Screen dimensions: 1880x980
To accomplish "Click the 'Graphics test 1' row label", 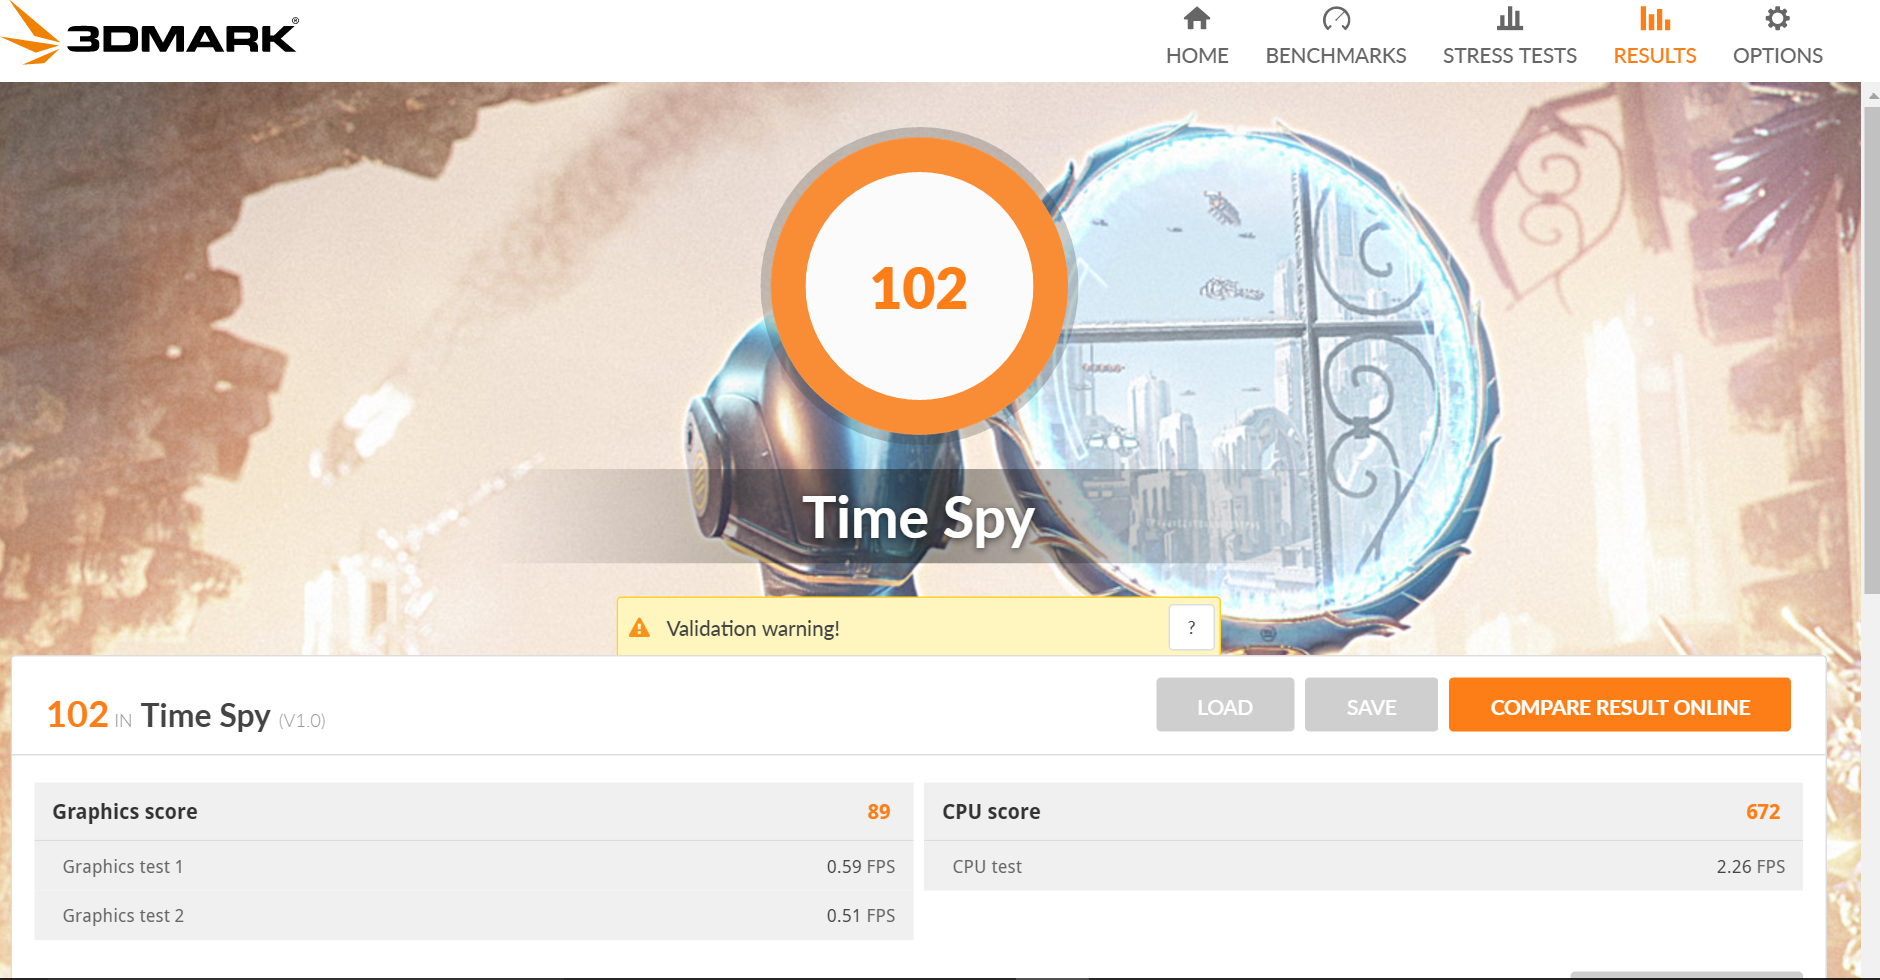I will (x=123, y=867).
